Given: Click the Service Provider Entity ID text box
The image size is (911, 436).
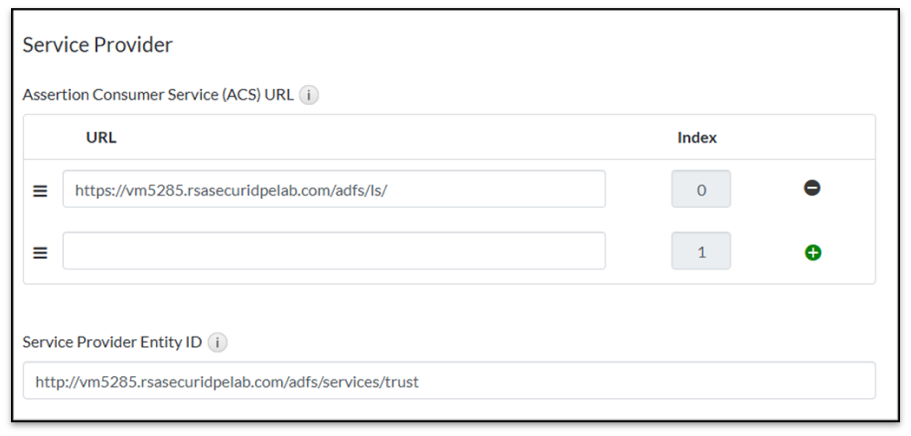Looking at the screenshot, I should [x=448, y=381].
